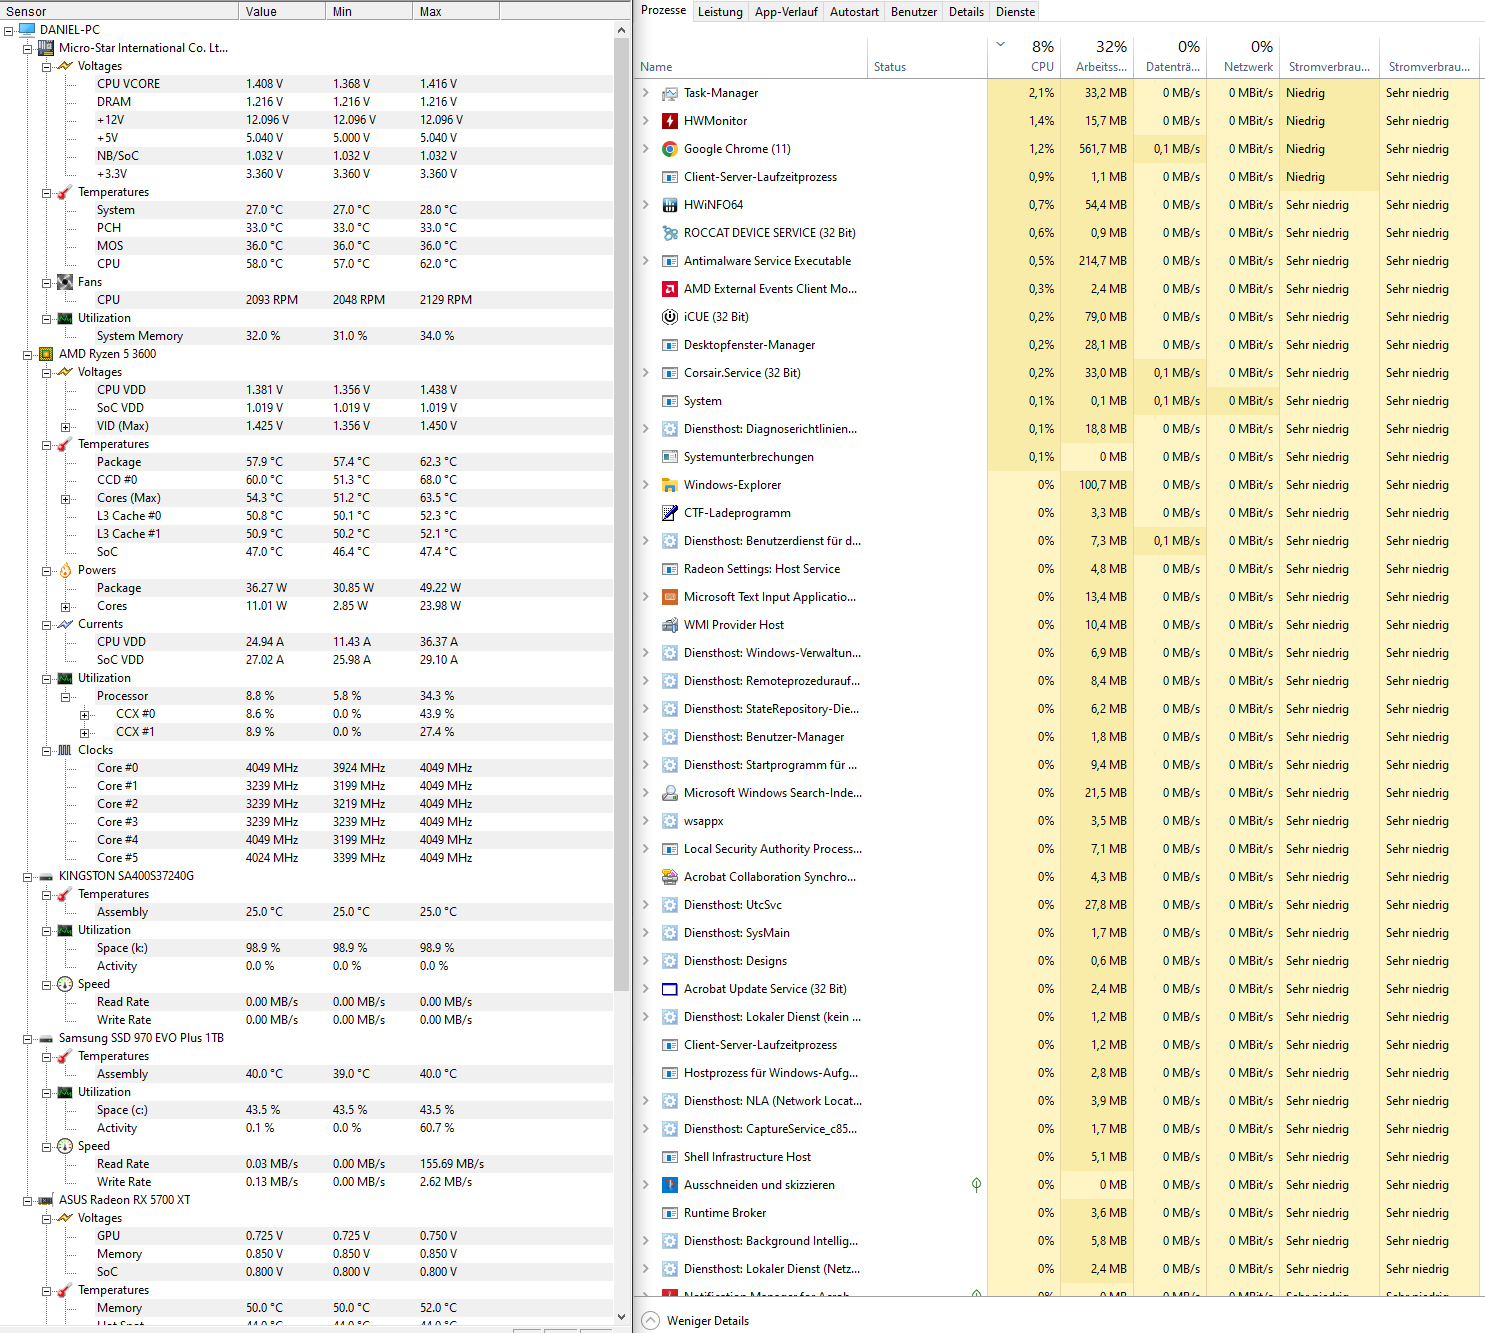
Task: Expand the Google Chrome (11) process group
Action: click(645, 149)
